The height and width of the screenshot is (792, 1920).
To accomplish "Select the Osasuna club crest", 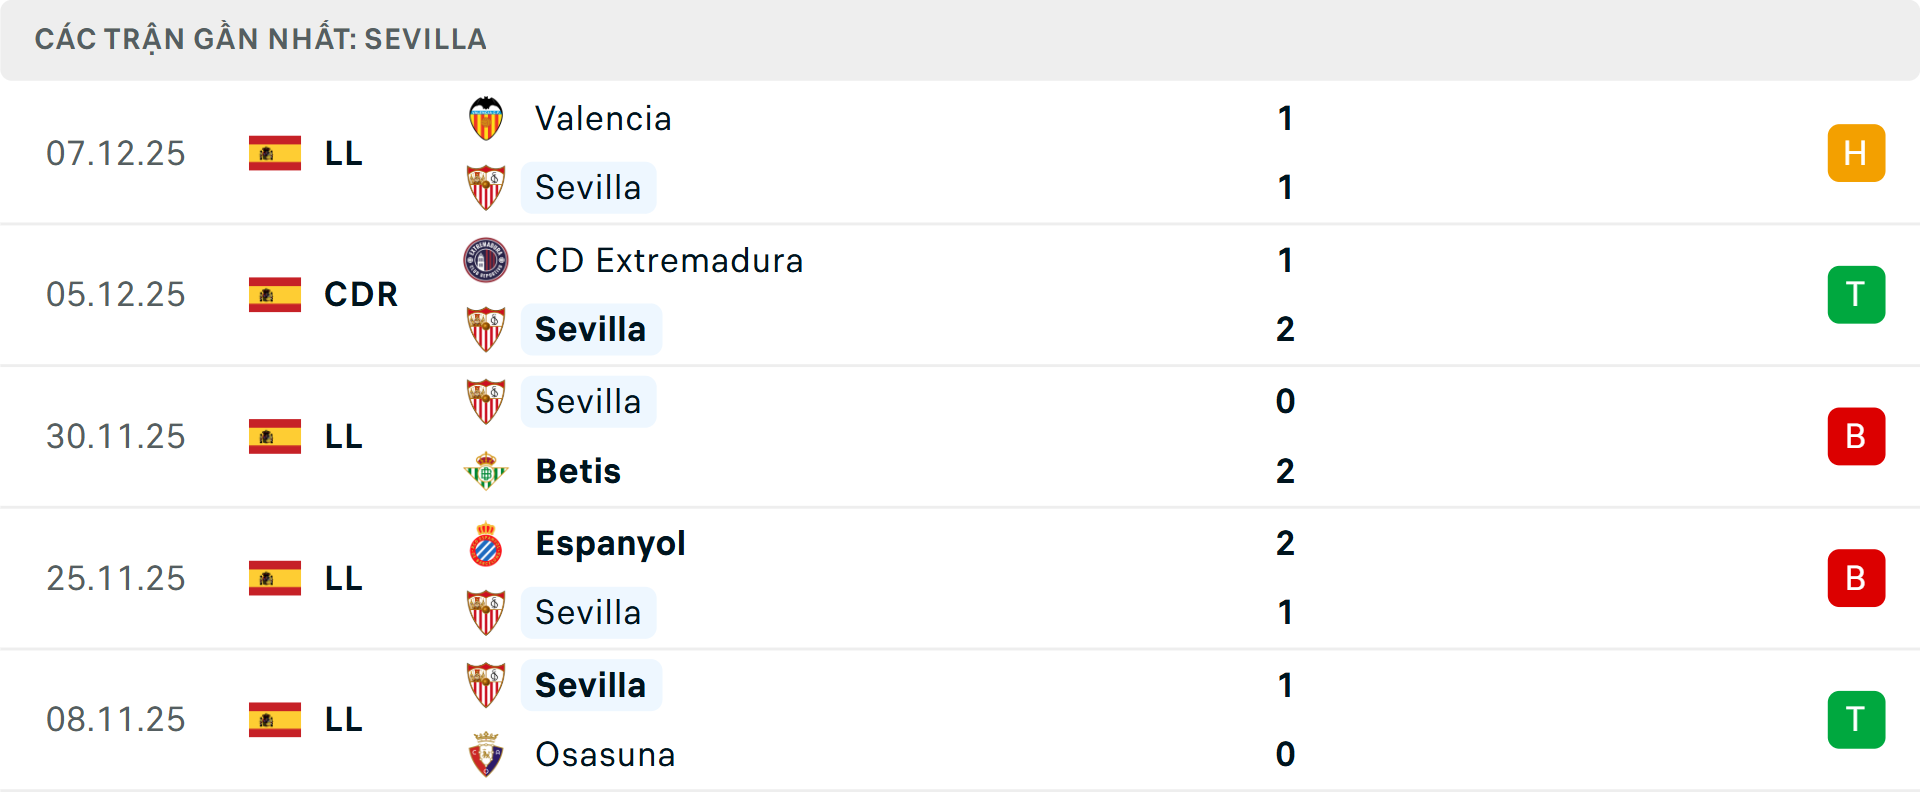I will (486, 755).
